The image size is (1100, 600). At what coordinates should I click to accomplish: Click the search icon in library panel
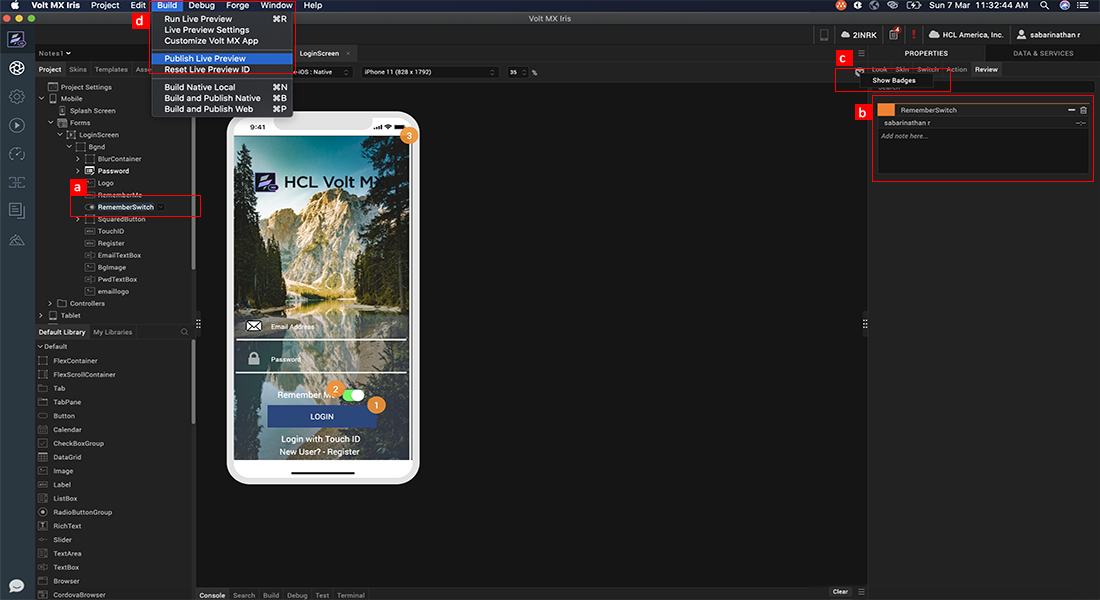pyautogui.click(x=185, y=332)
